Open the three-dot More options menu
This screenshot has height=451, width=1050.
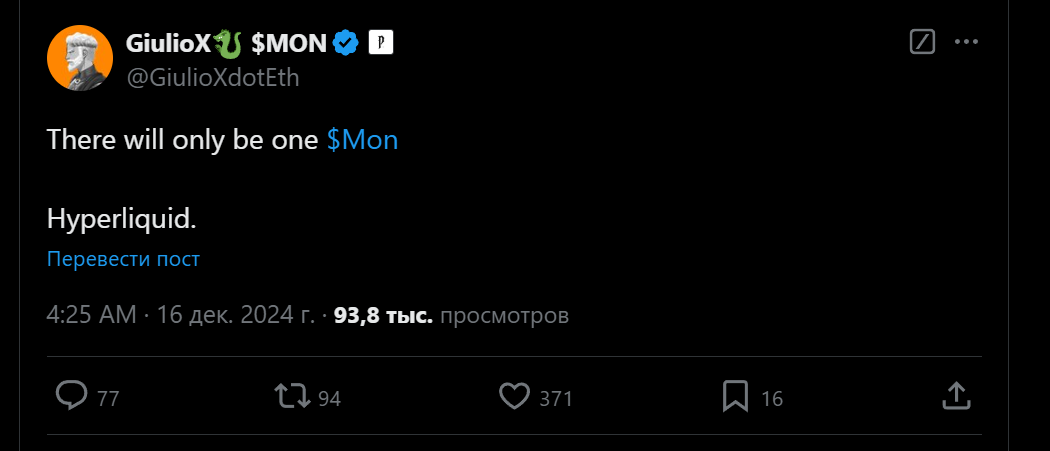click(966, 42)
